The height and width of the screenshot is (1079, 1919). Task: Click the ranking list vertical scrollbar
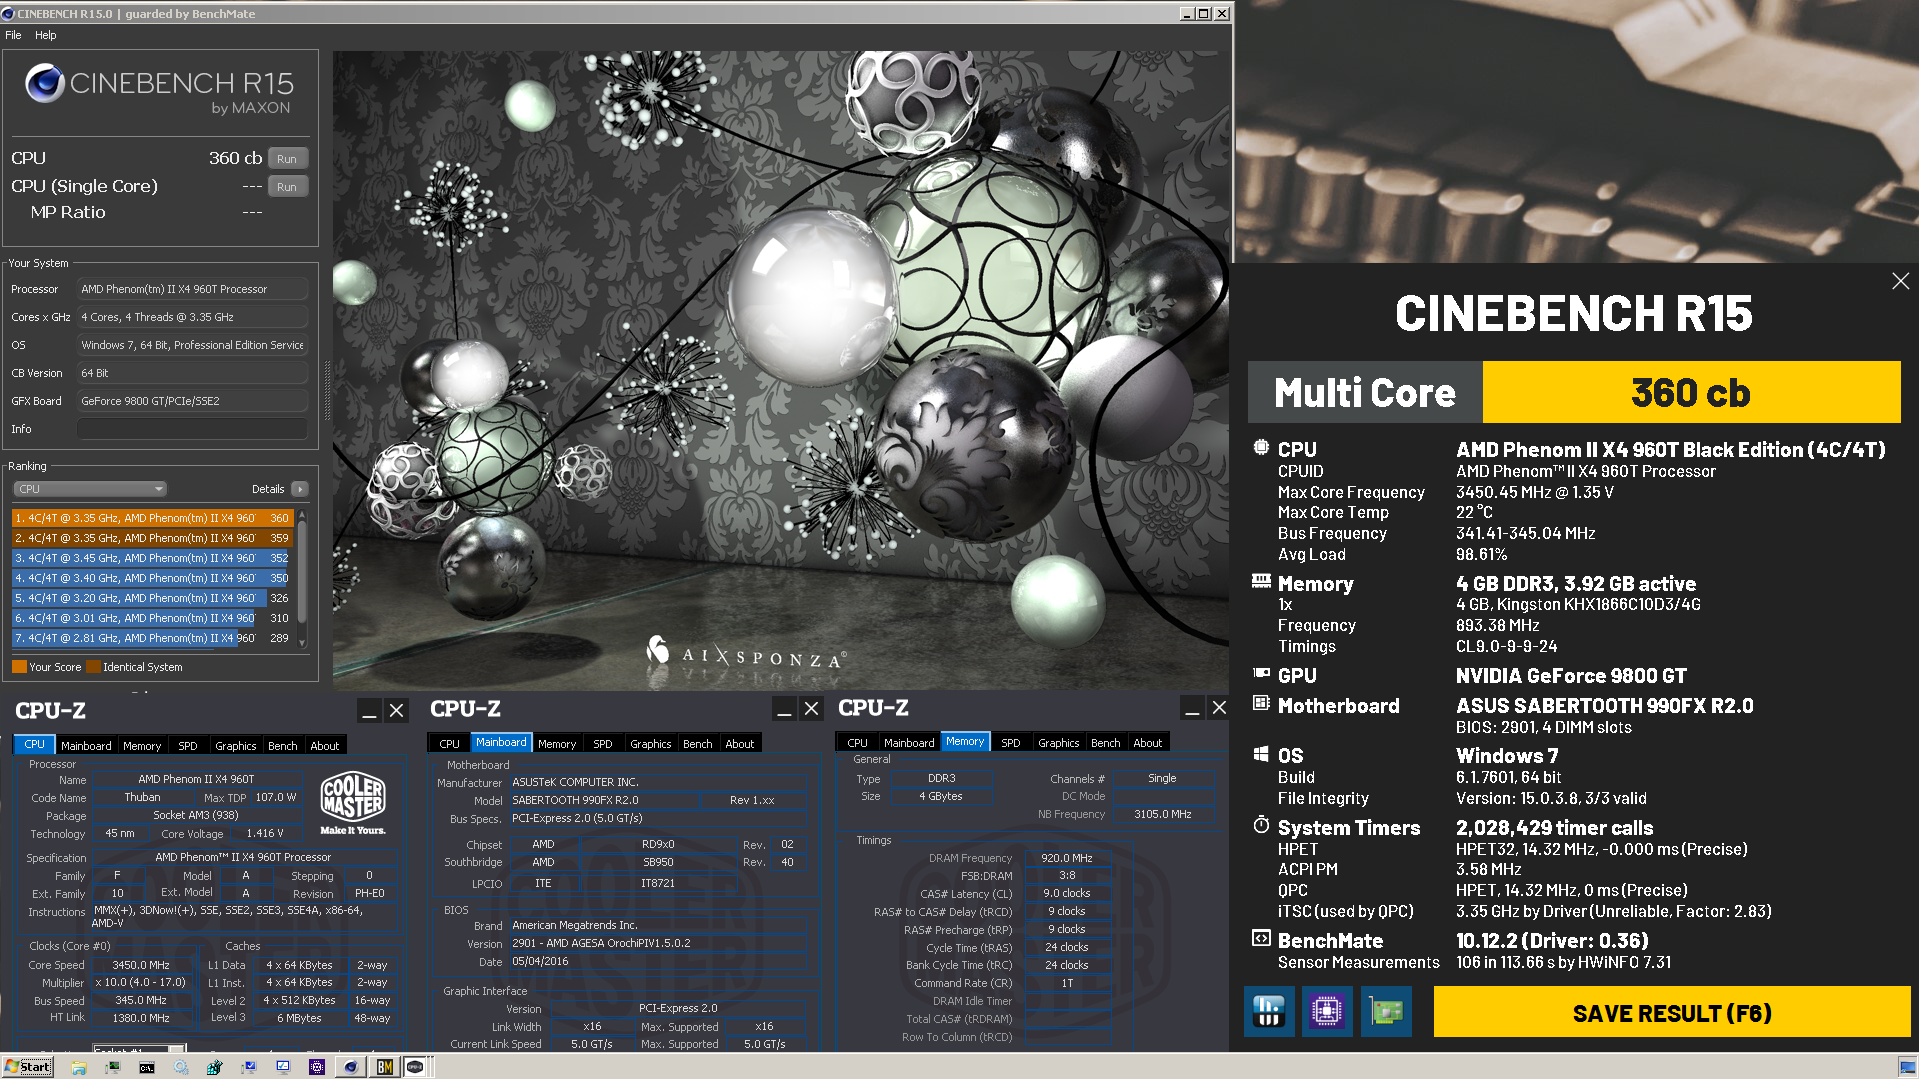[x=302, y=578]
